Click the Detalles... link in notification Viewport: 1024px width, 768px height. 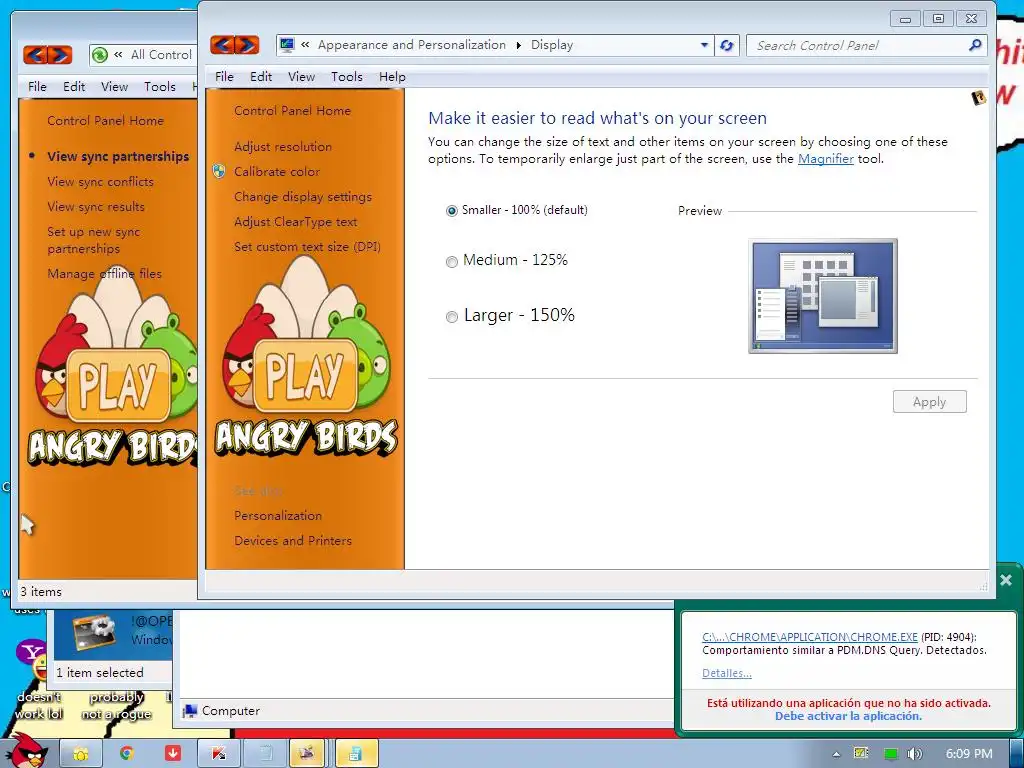point(726,673)
